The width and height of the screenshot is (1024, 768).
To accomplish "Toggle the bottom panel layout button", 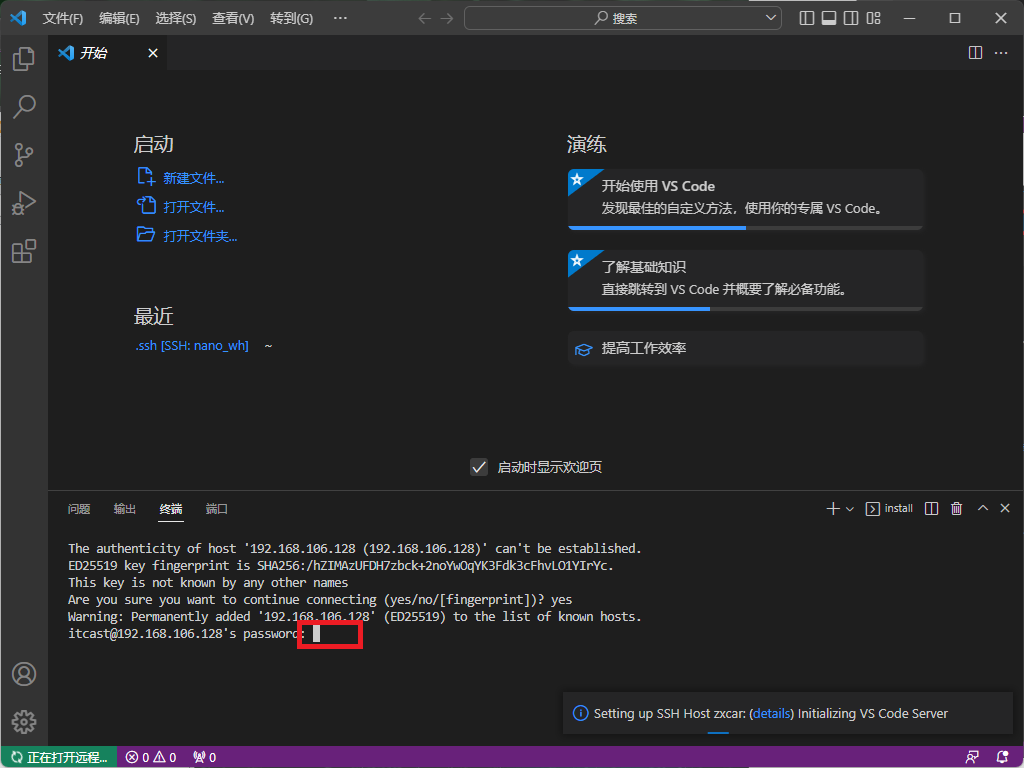I will click(x=829, y=18).
